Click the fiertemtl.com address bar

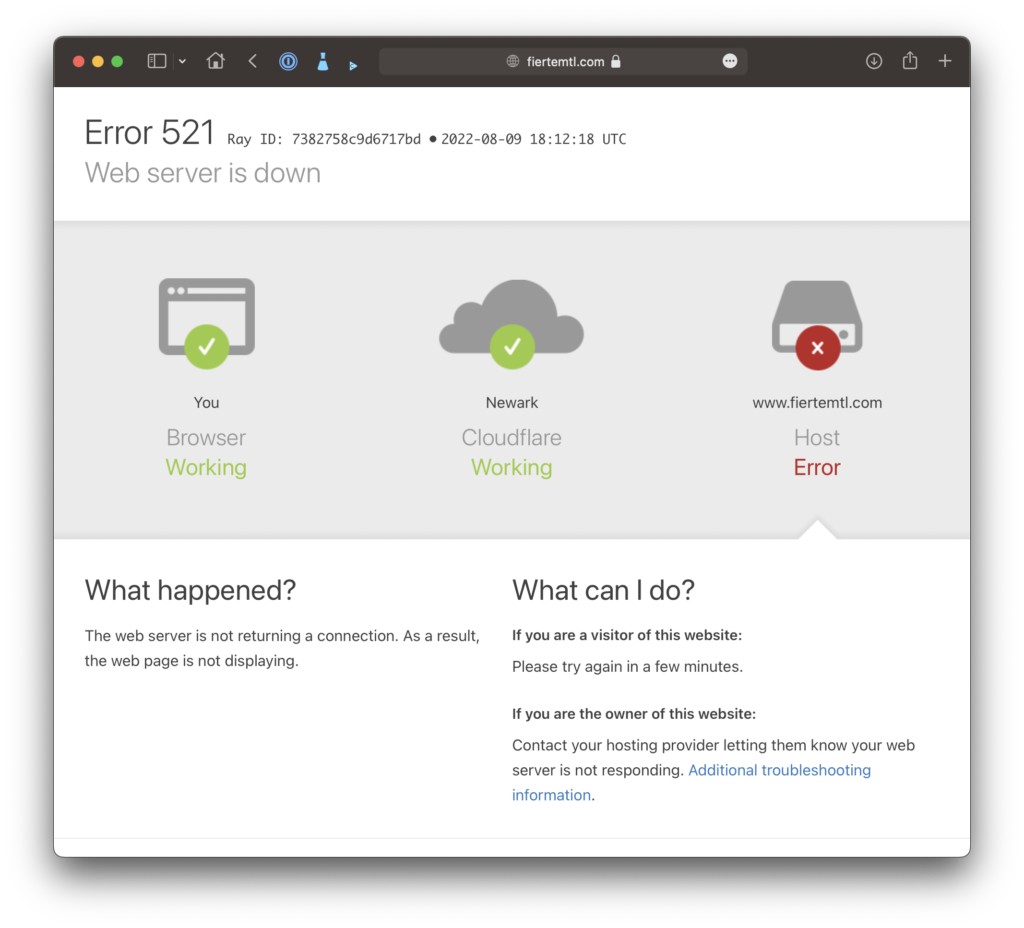[563, 61]
